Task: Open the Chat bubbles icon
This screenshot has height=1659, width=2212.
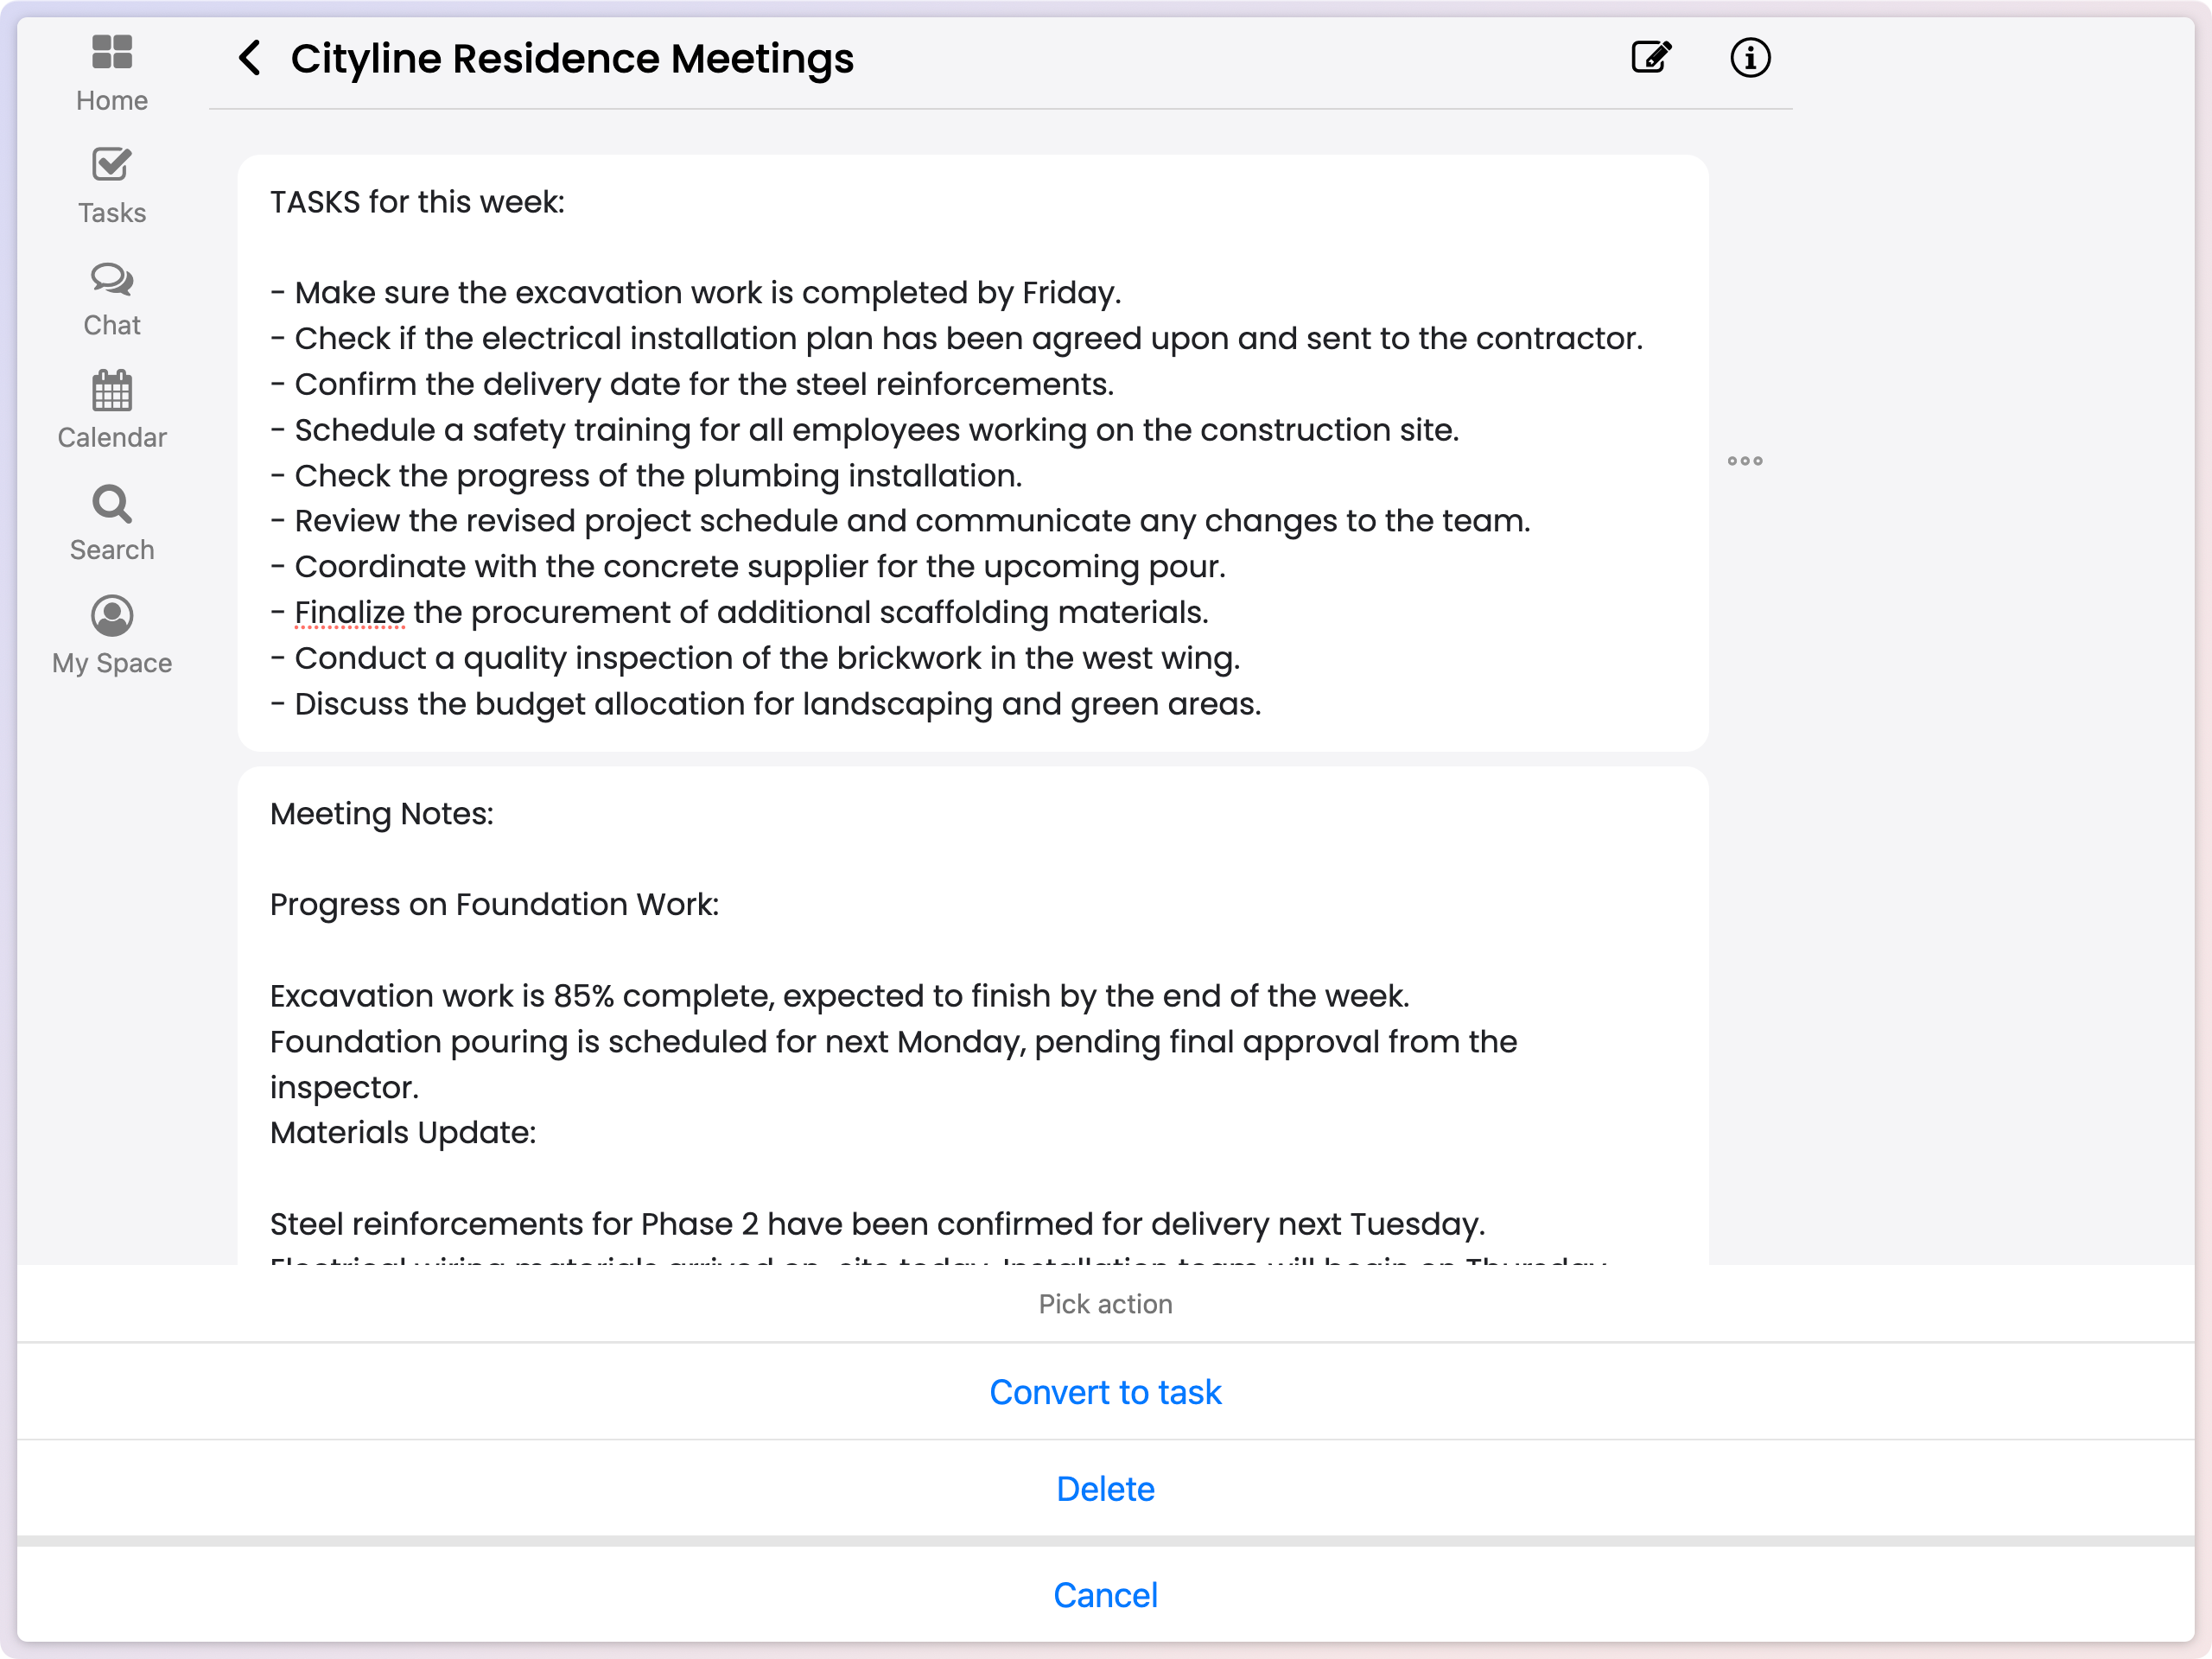Action: click(112, 279)
